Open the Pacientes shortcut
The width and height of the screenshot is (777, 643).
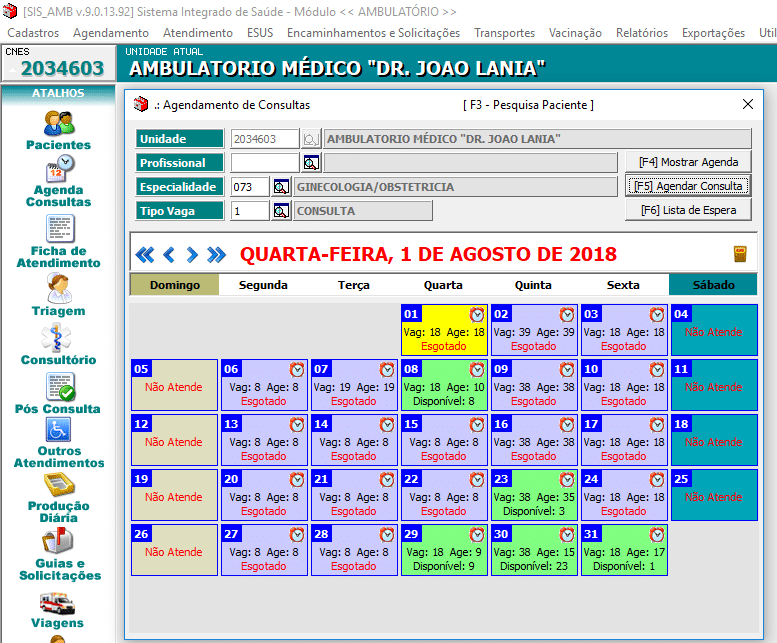click(x=58, y=130)
